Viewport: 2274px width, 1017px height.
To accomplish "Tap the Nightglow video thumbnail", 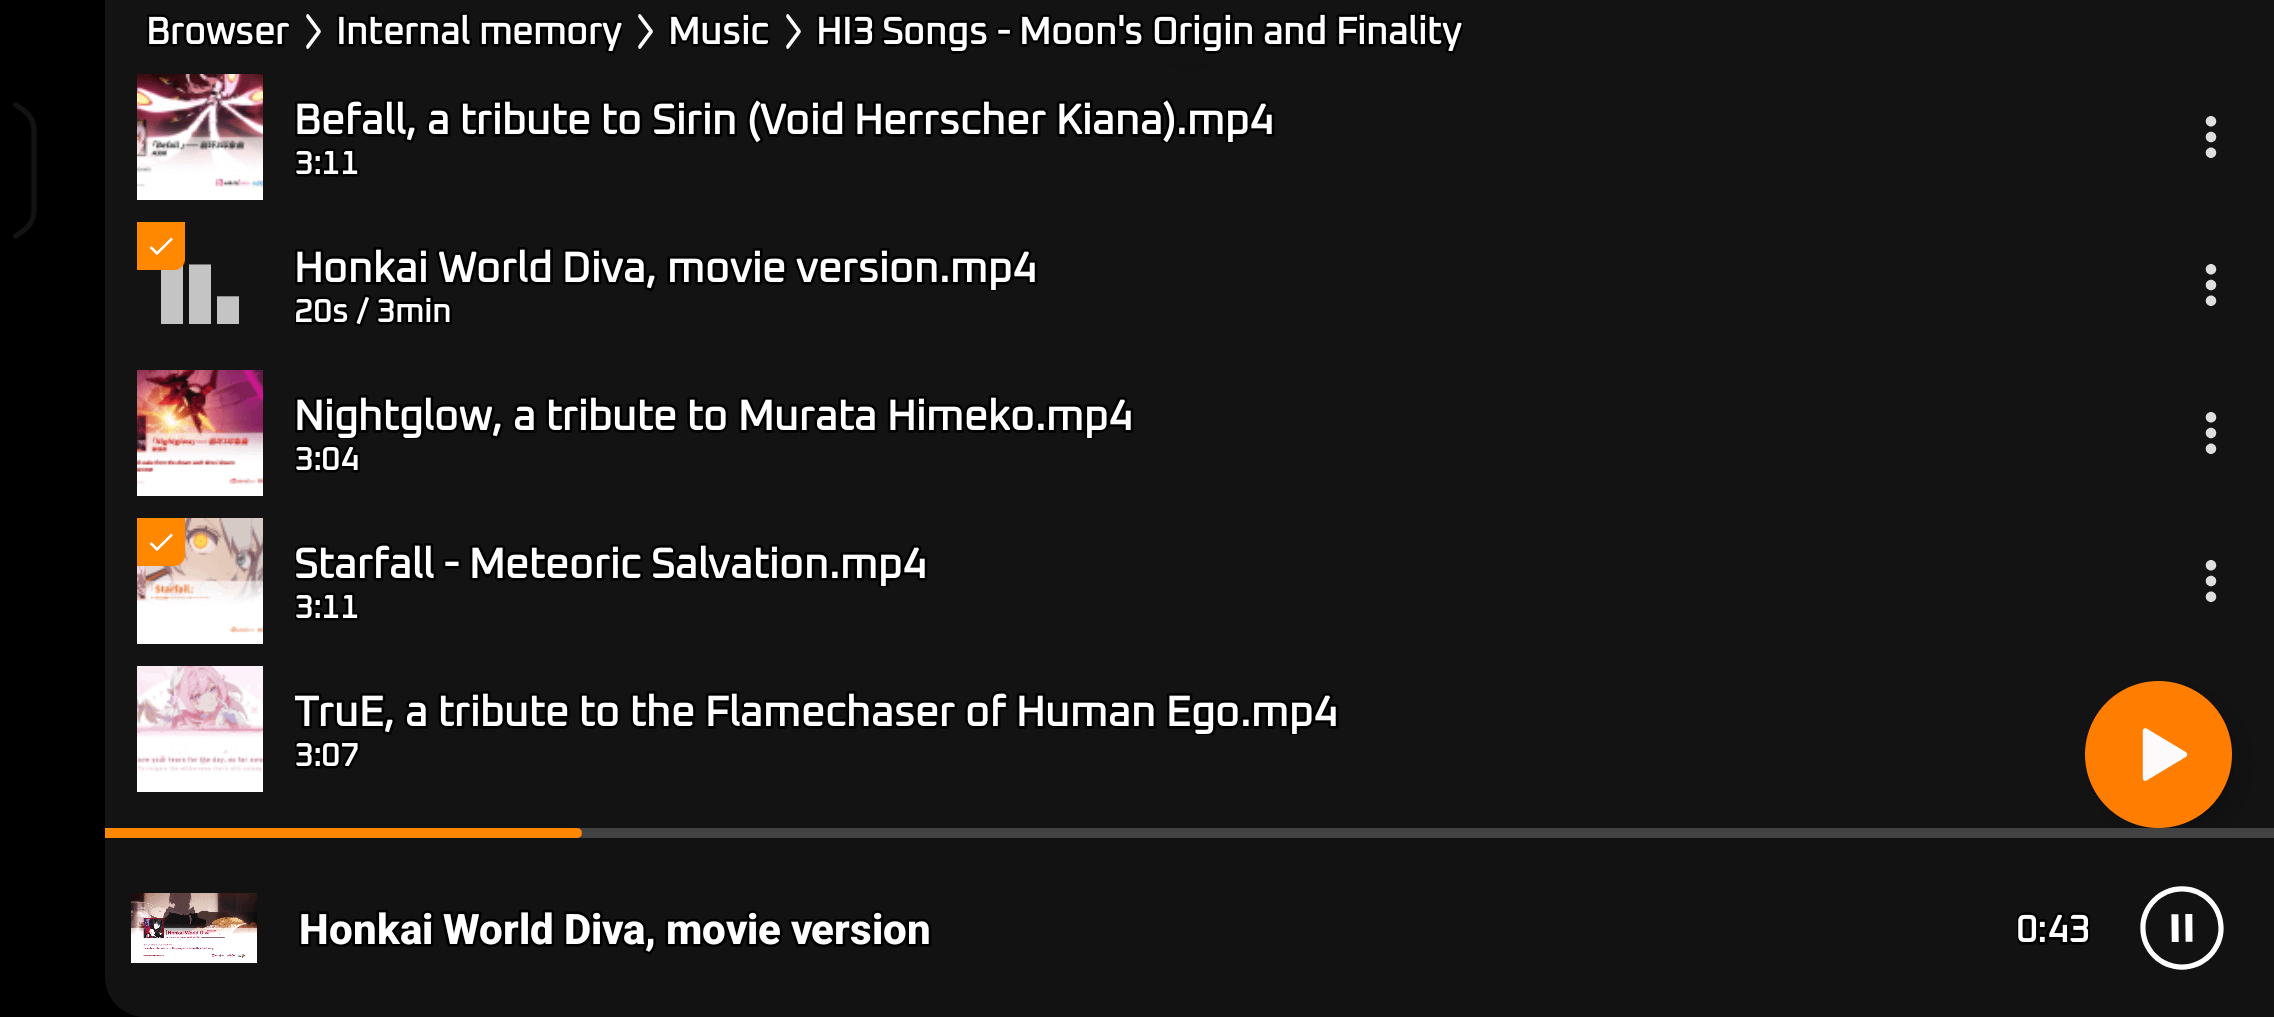I will pos(200,433).
